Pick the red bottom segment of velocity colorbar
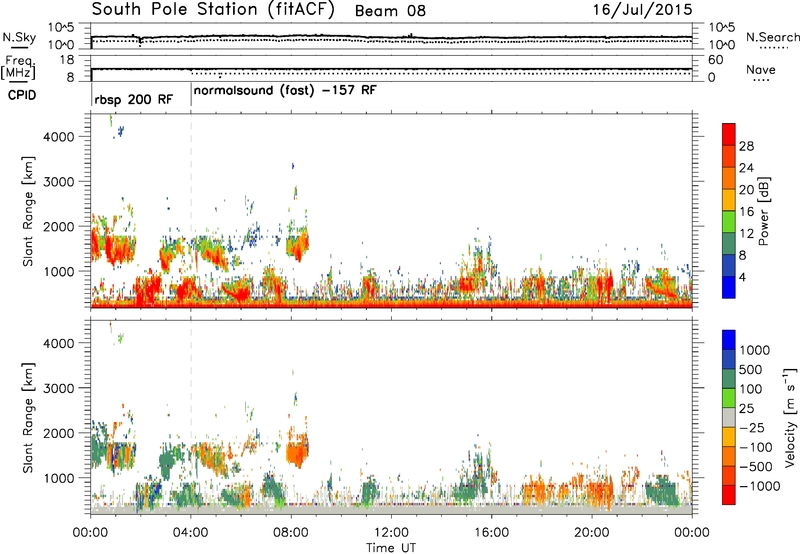 coord(729,494)
